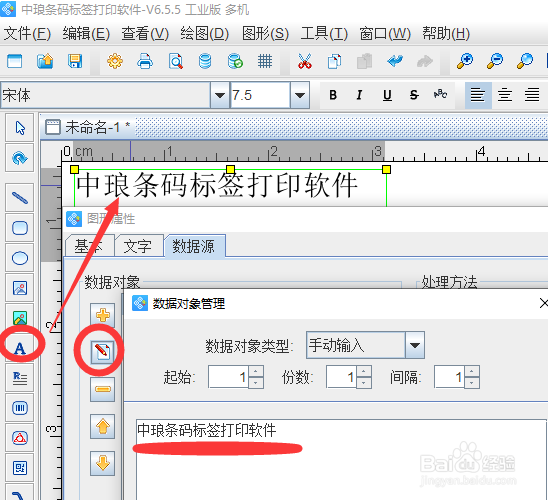The image size is (548, 500).
Task: Select the red triangle shape tool
Action: [20, 438]
